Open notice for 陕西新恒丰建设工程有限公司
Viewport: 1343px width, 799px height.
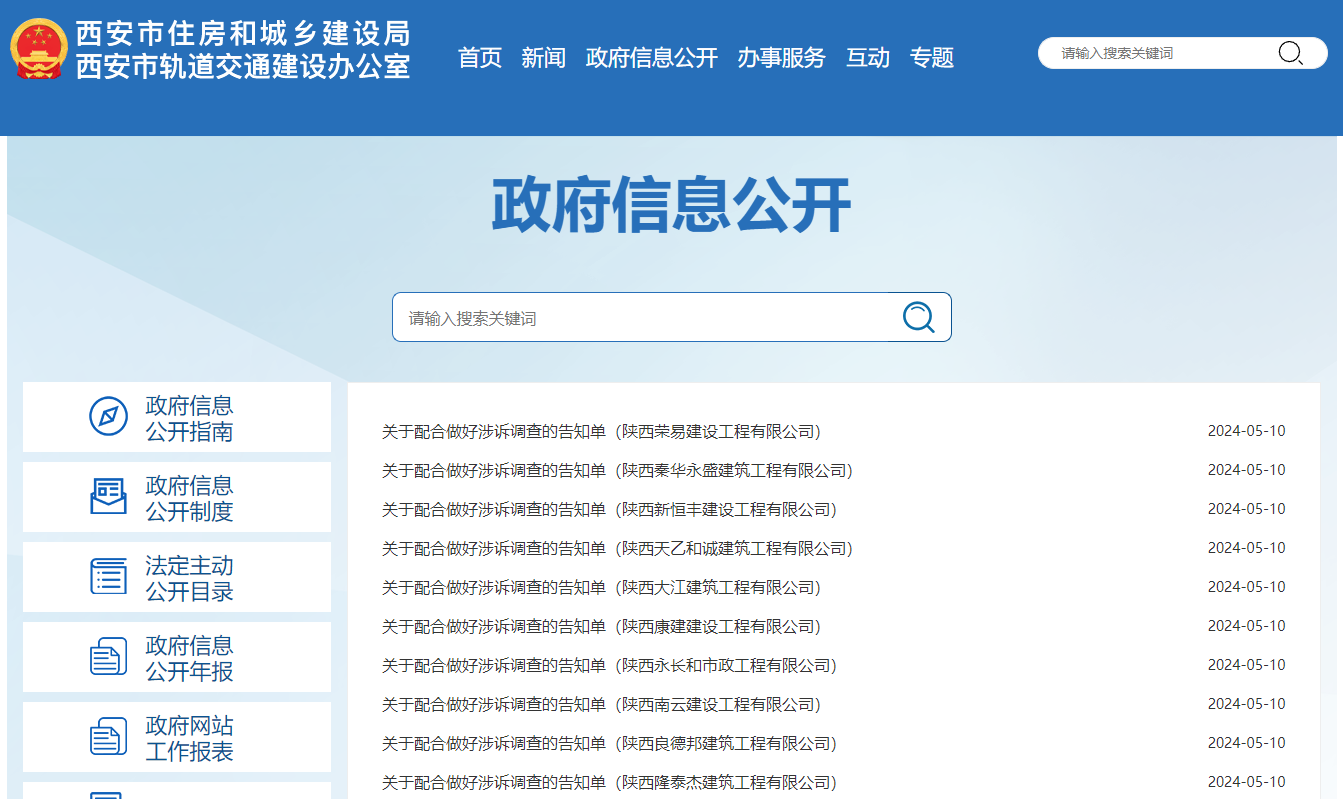(609, 509)
